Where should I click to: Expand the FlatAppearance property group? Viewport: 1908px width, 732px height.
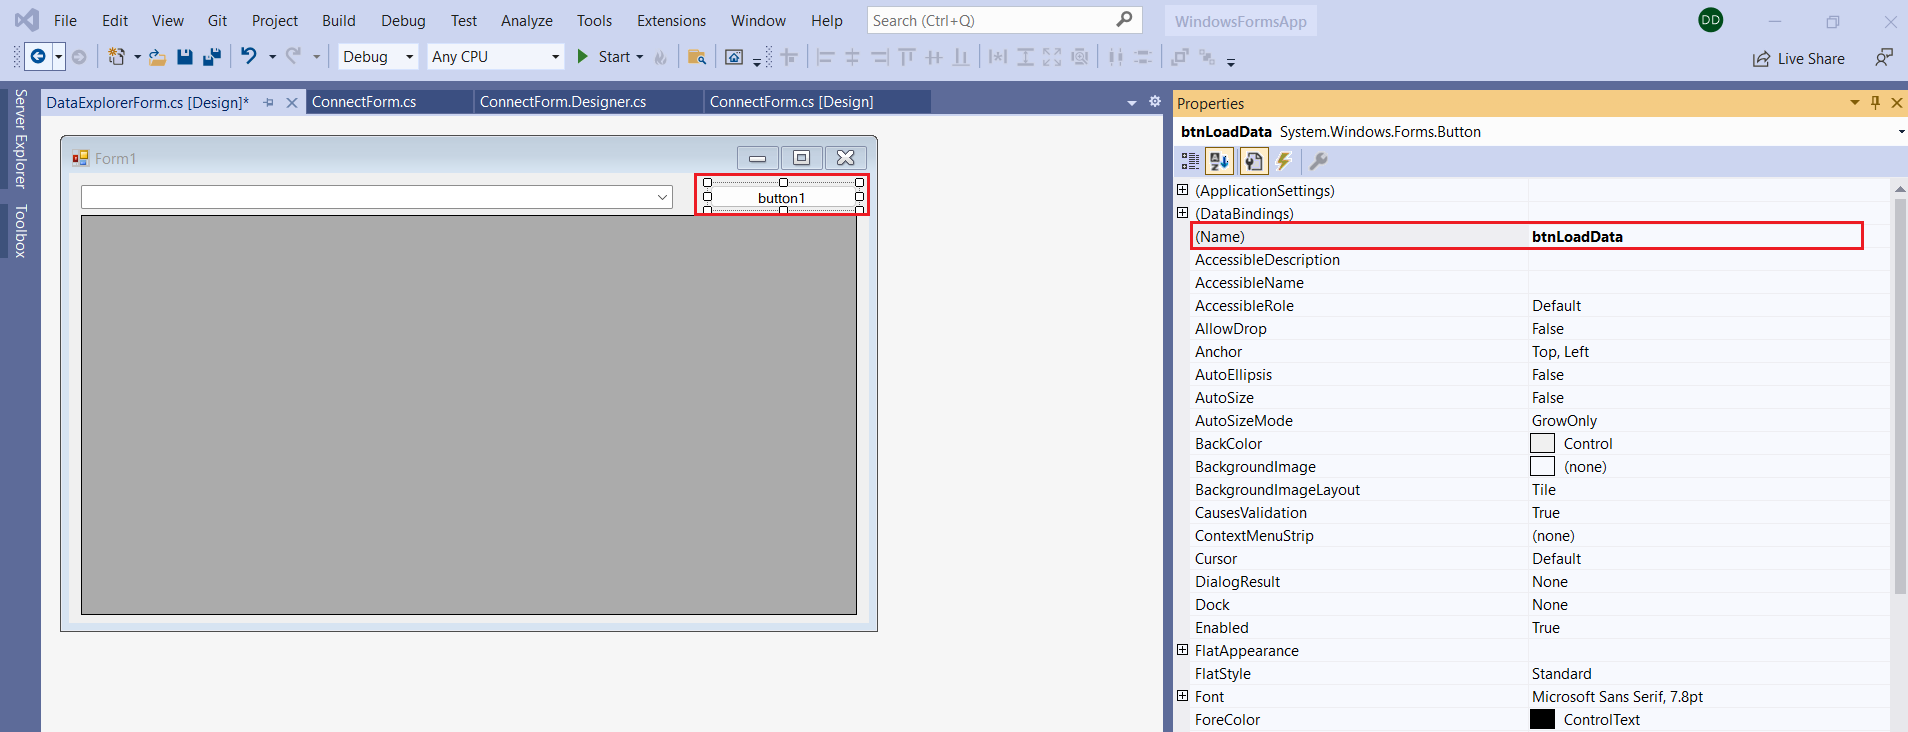(x=1182, y=650)
